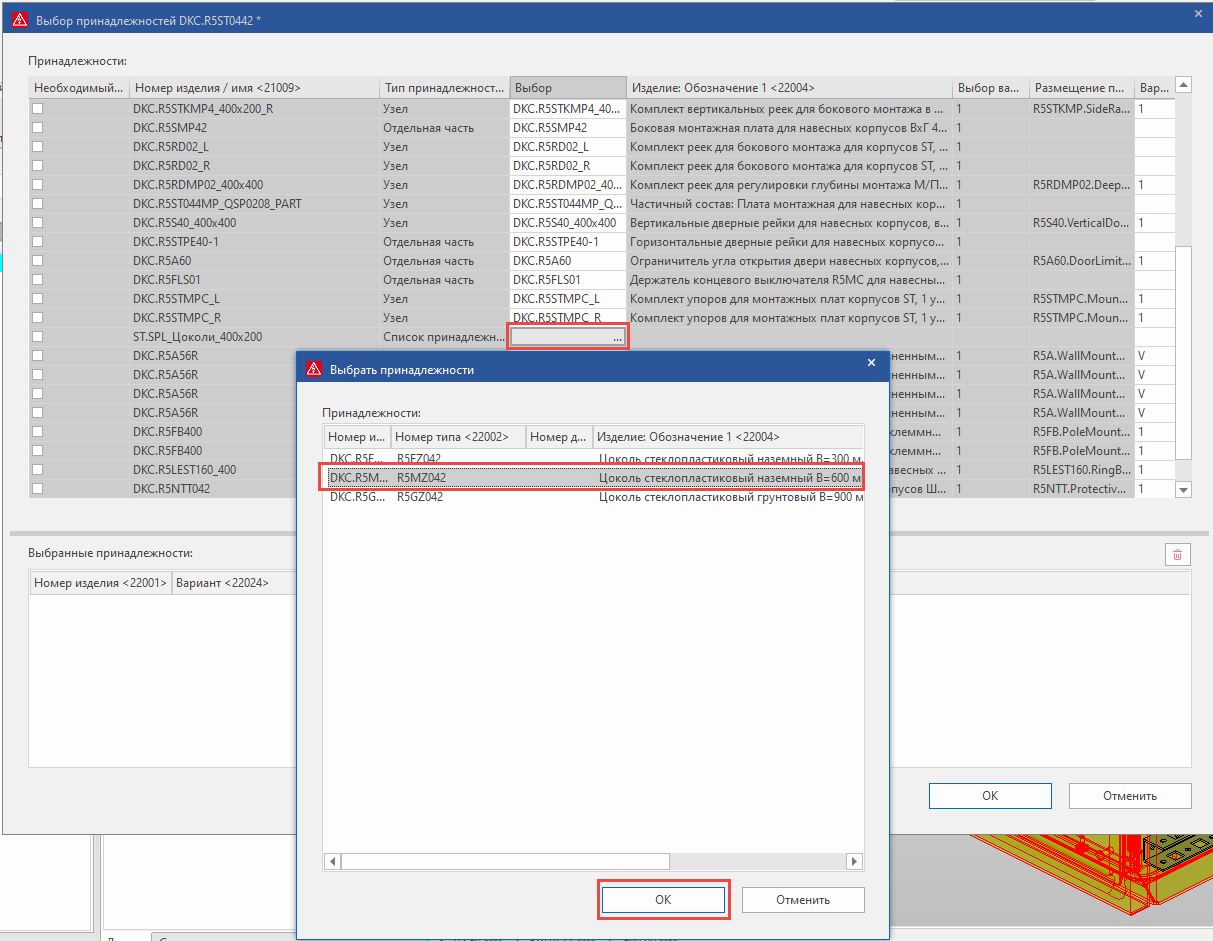Screen dimensions: 1213x941
Task: Toggle checkbox for DKC.R5RDMP02_400x400 row
Action: 38,184
